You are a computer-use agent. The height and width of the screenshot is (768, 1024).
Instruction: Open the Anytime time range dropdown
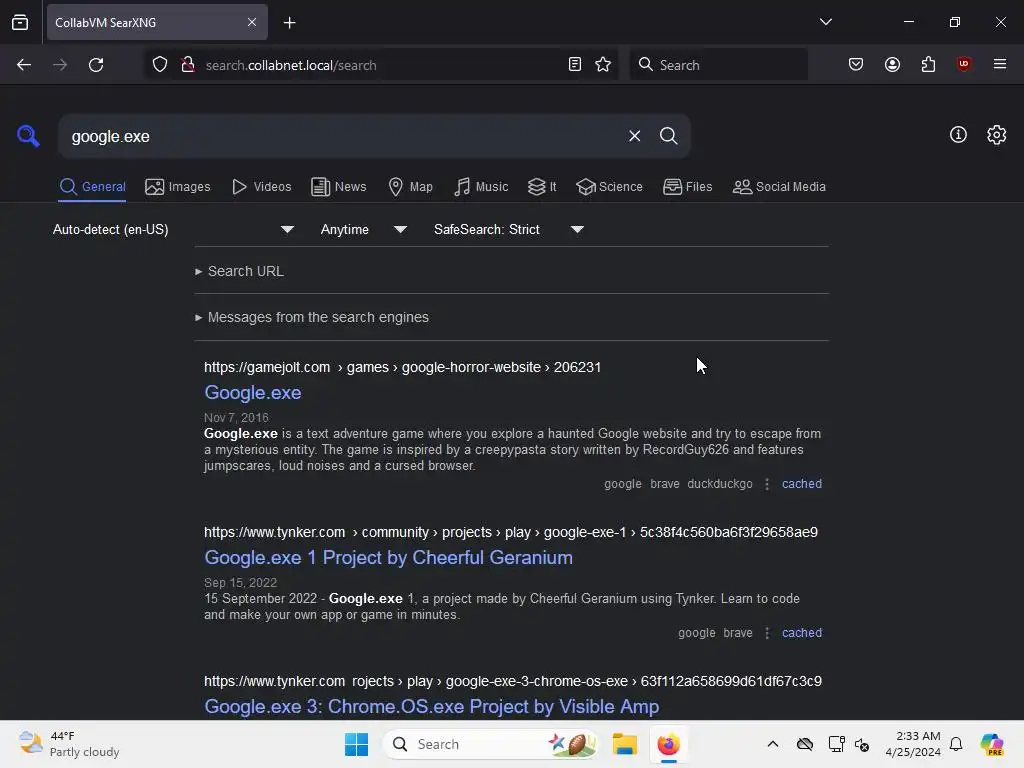coord(364,229)
